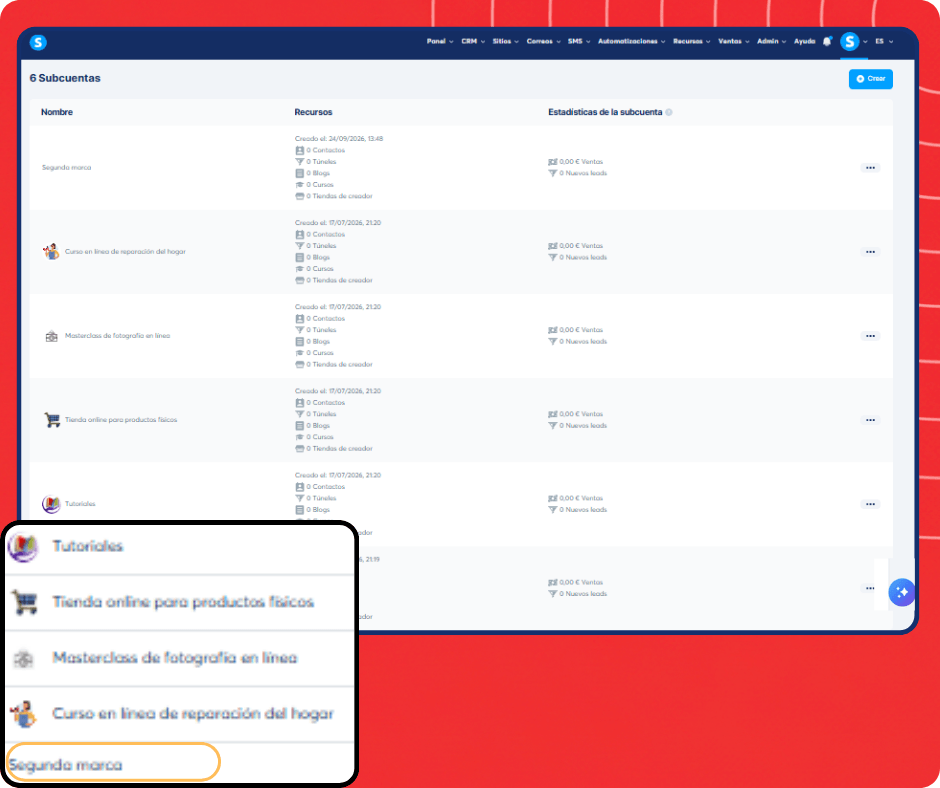Click the Ventas money icon in Segunda marca row

(x=553, y=162)
